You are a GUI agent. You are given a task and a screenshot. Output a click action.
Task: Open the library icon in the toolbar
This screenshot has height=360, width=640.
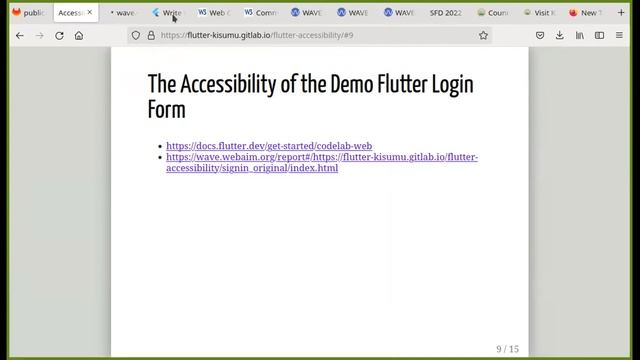[580, 36]
